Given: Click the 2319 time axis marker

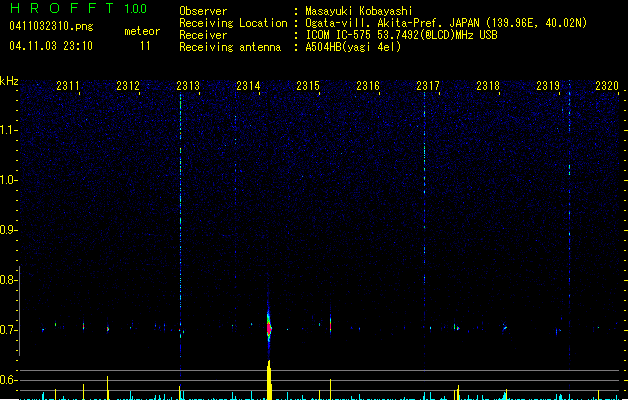Looking at the screenshot, I should point(548,86).
